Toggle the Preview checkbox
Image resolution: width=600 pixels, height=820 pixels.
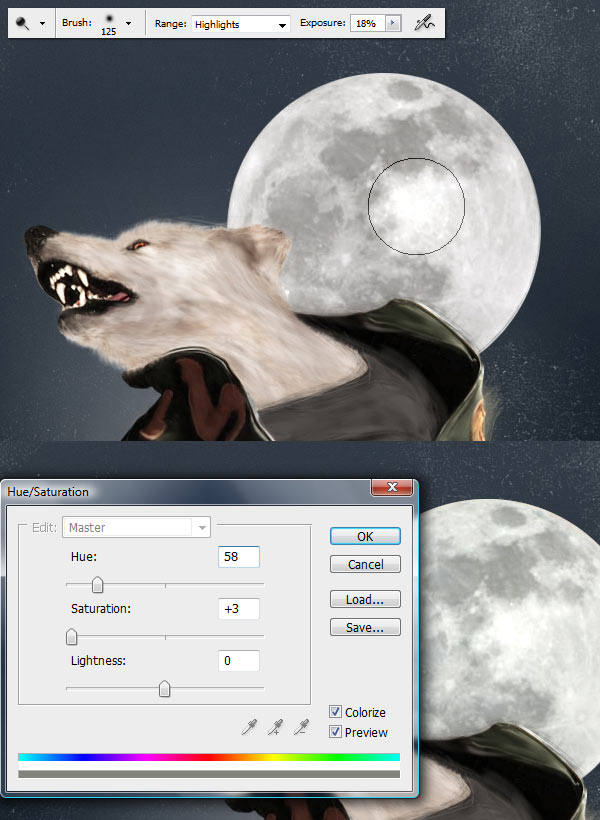point(335,732)
